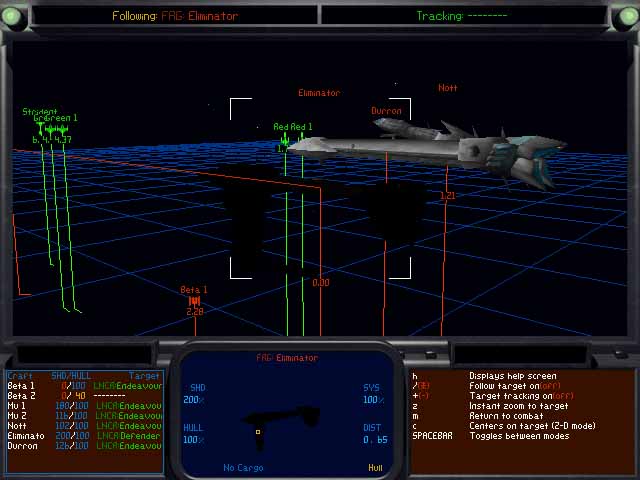The height and width of the screenshot is (480, 640).
Task: Click the Beta 1 fighter marker on the map
Action: (195, 300)
